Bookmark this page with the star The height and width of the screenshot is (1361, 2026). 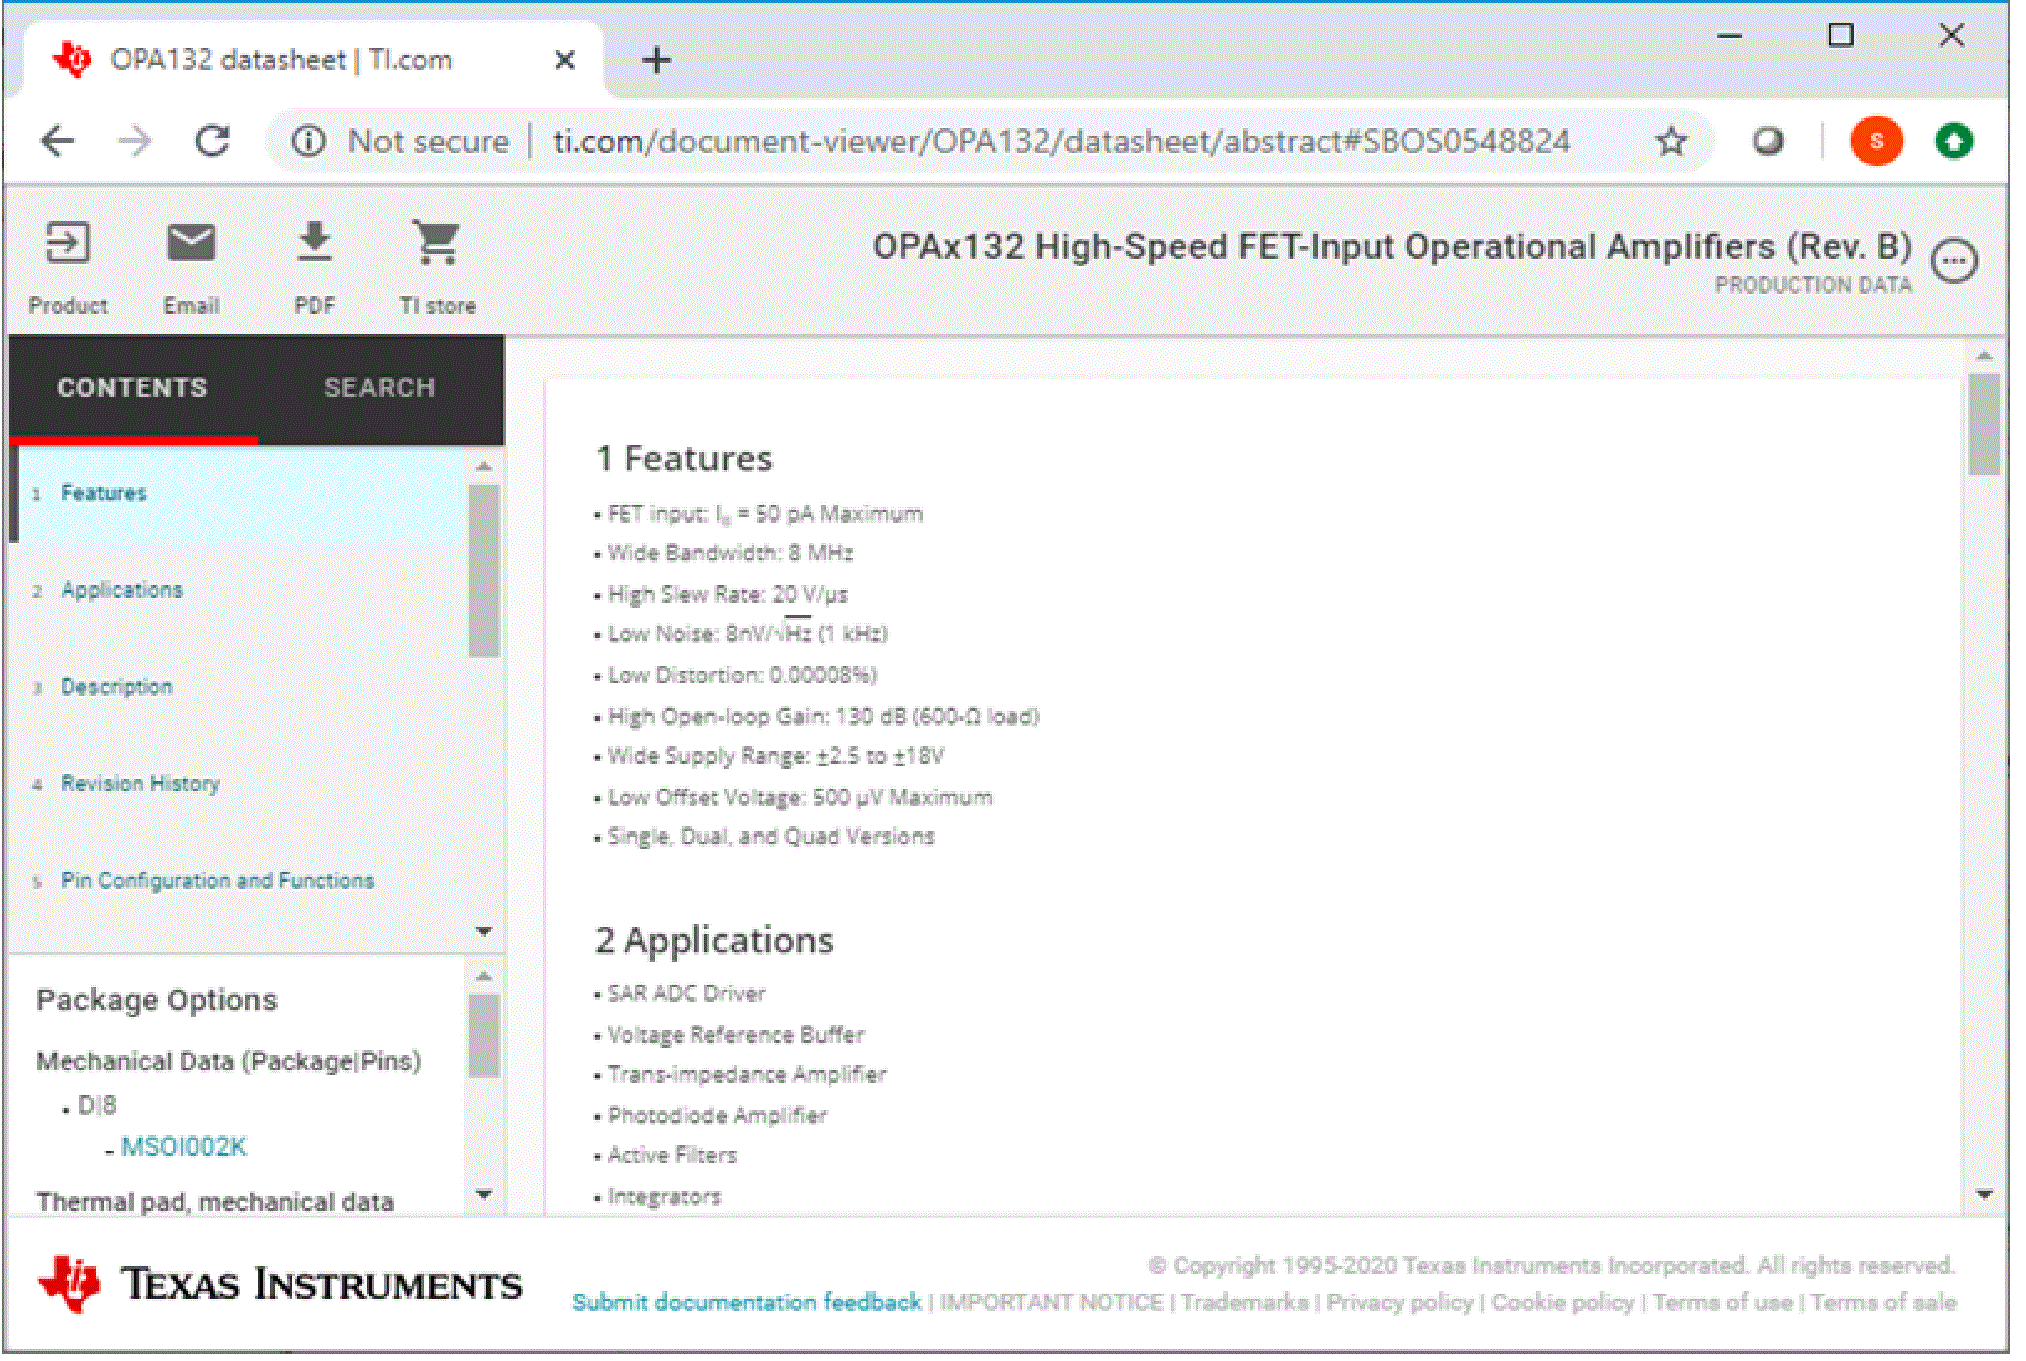click(1671, 141)
